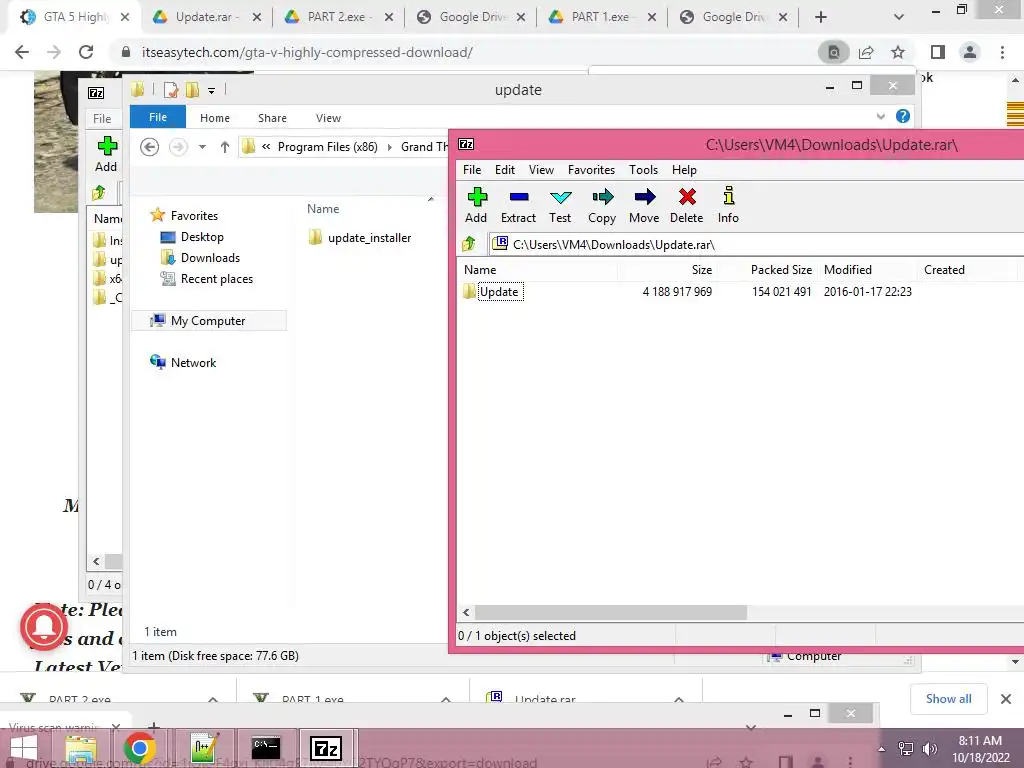The image size is (1024, 768).
Task: Click Chrome back arrow button
Action: click(x=22, y=52)
